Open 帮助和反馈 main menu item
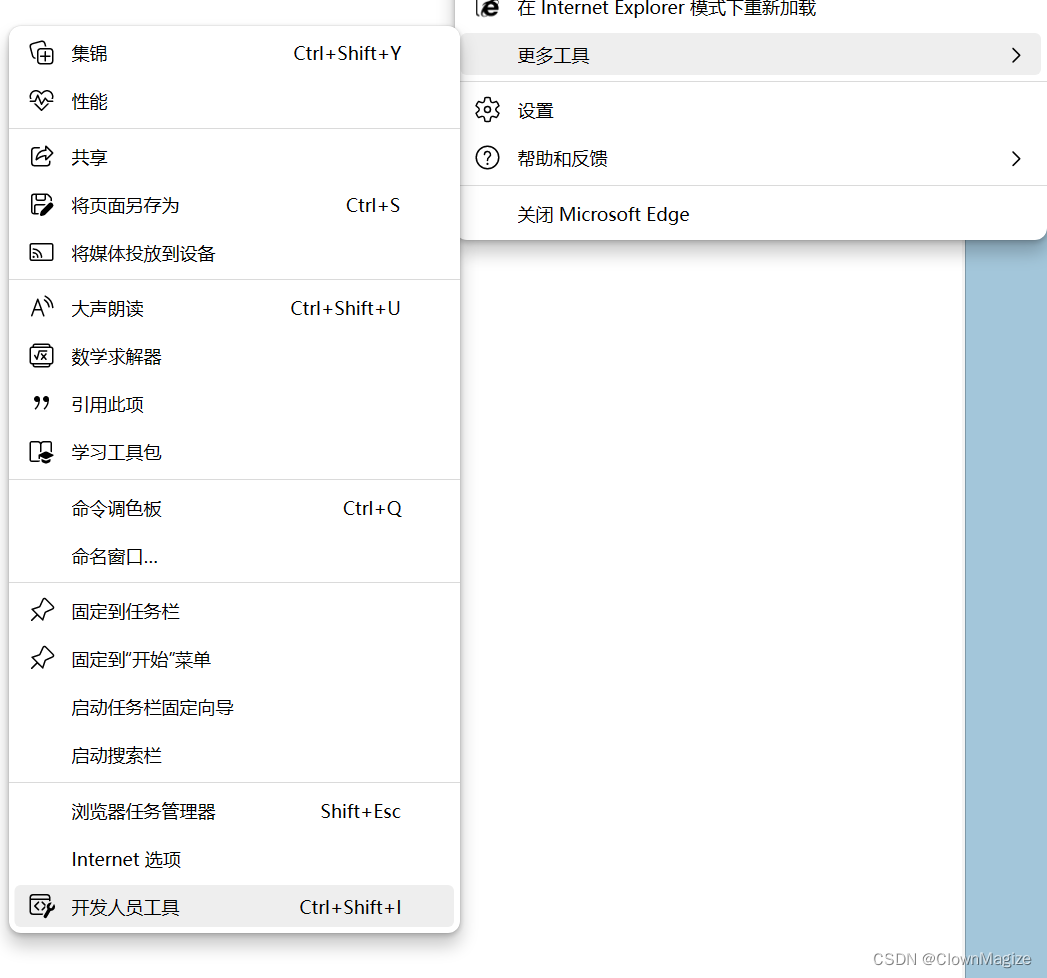 pyautogui.click(x=753, y=159)
